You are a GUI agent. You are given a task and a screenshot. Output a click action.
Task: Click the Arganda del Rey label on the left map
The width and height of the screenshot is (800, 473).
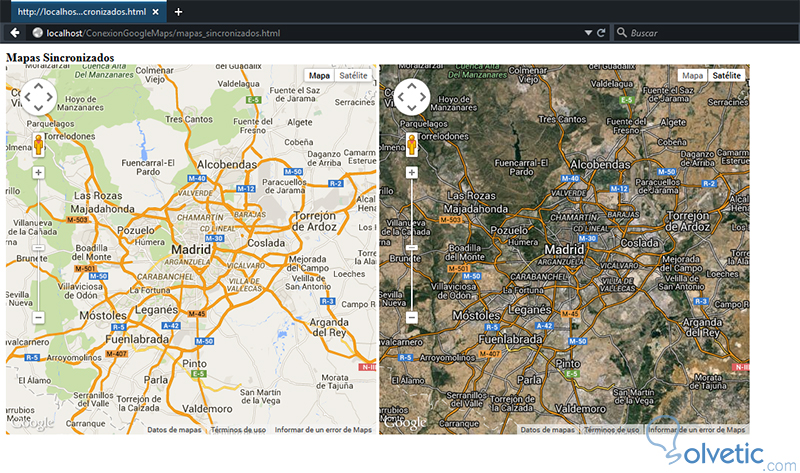[330, 327]
